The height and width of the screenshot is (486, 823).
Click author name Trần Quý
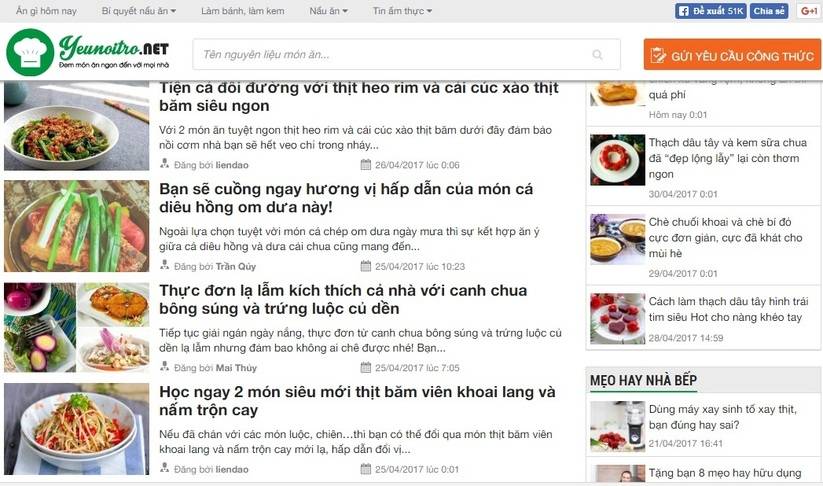(x=236, y=267)
